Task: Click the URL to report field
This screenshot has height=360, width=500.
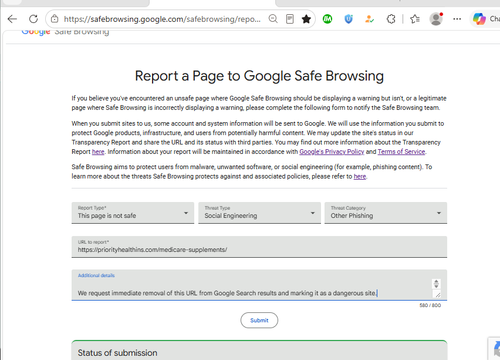Action: pos(259,247)
